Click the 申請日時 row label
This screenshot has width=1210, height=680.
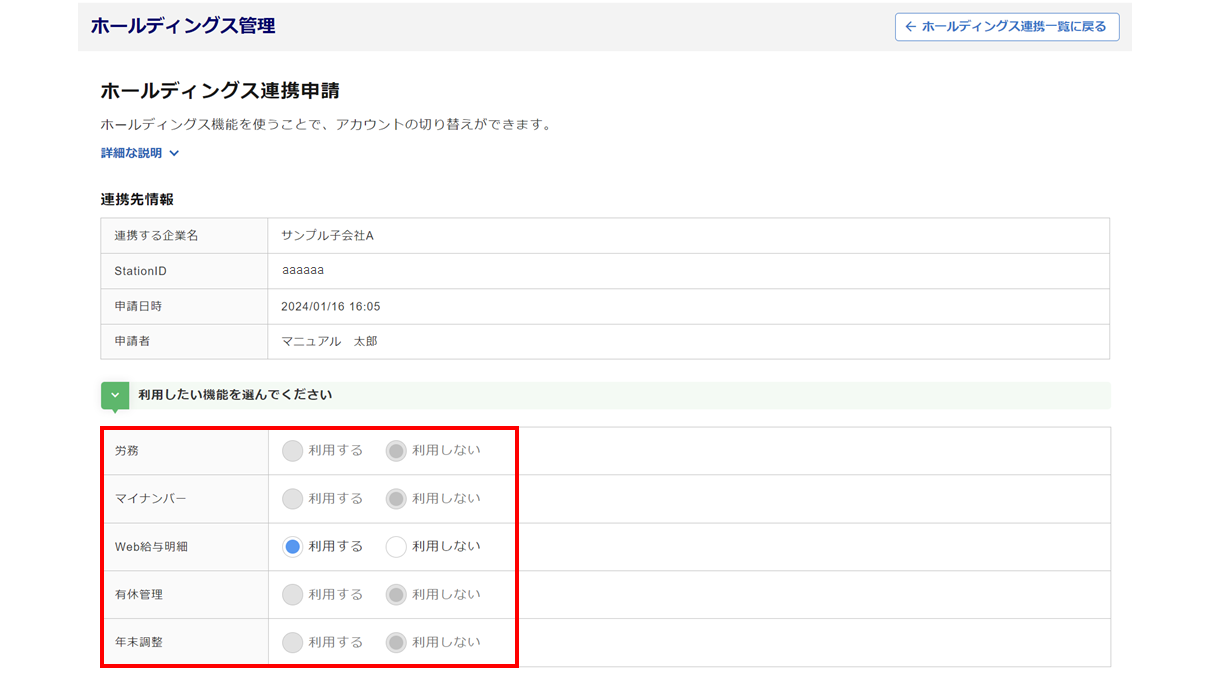tap(139, 307)
